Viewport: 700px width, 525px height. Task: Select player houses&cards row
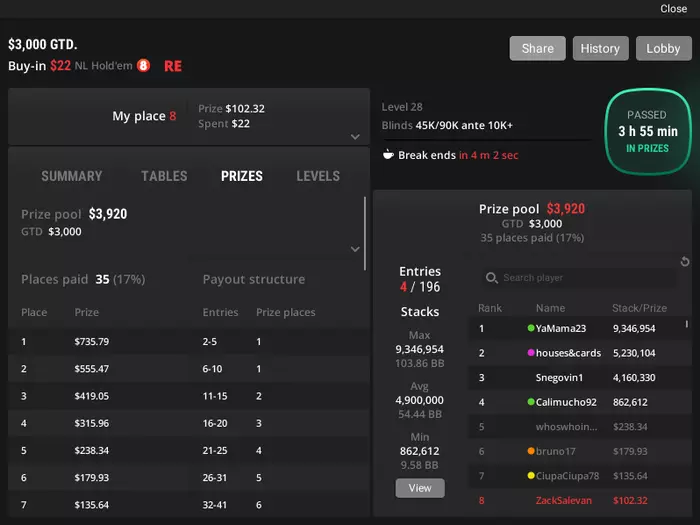tap(579, 353)
